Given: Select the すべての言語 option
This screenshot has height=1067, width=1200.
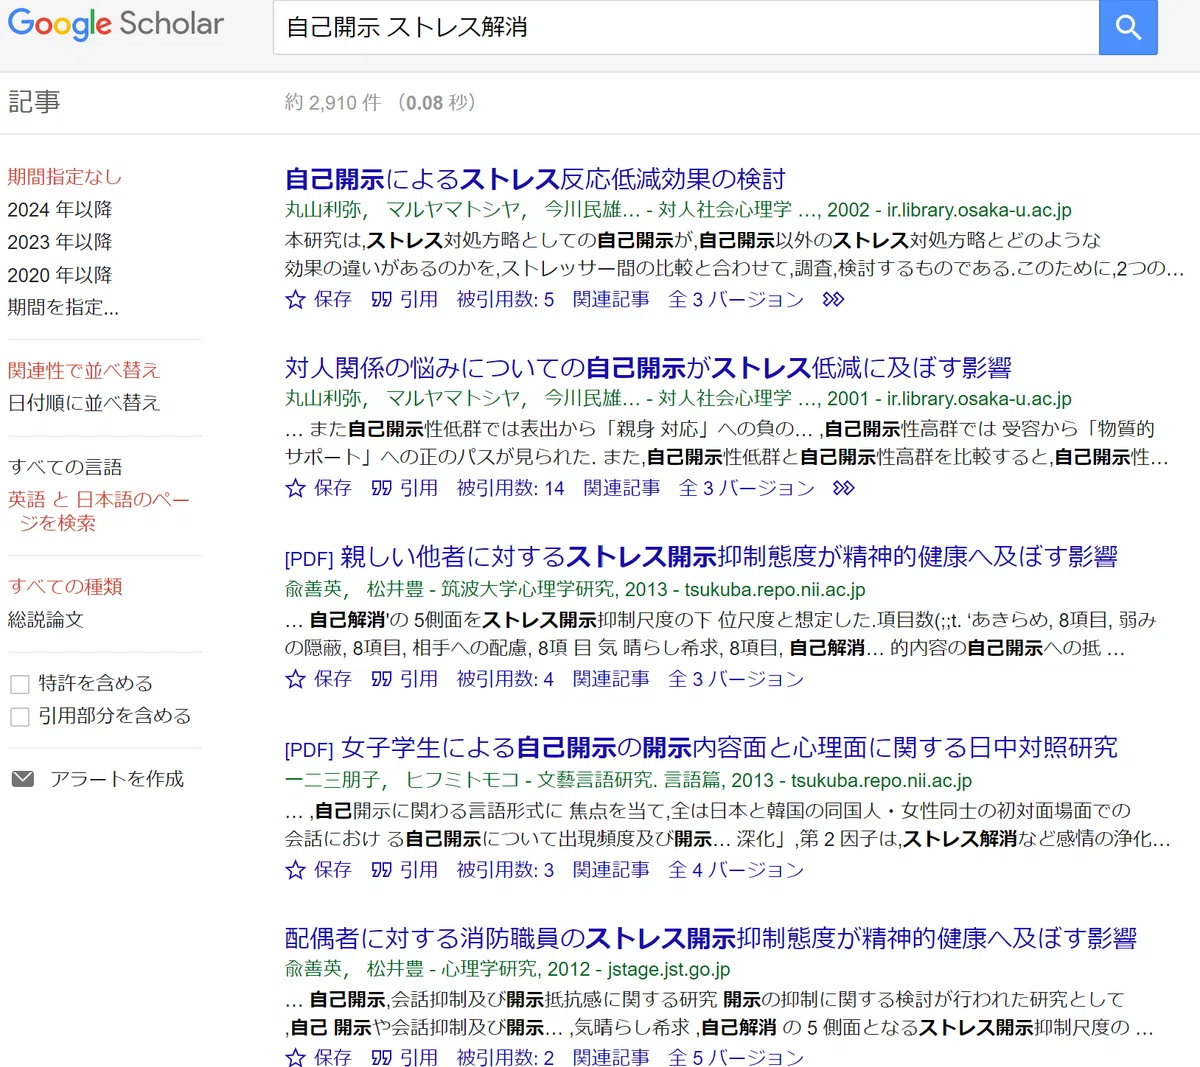Looking at the screenshot, I should point(65,467).
